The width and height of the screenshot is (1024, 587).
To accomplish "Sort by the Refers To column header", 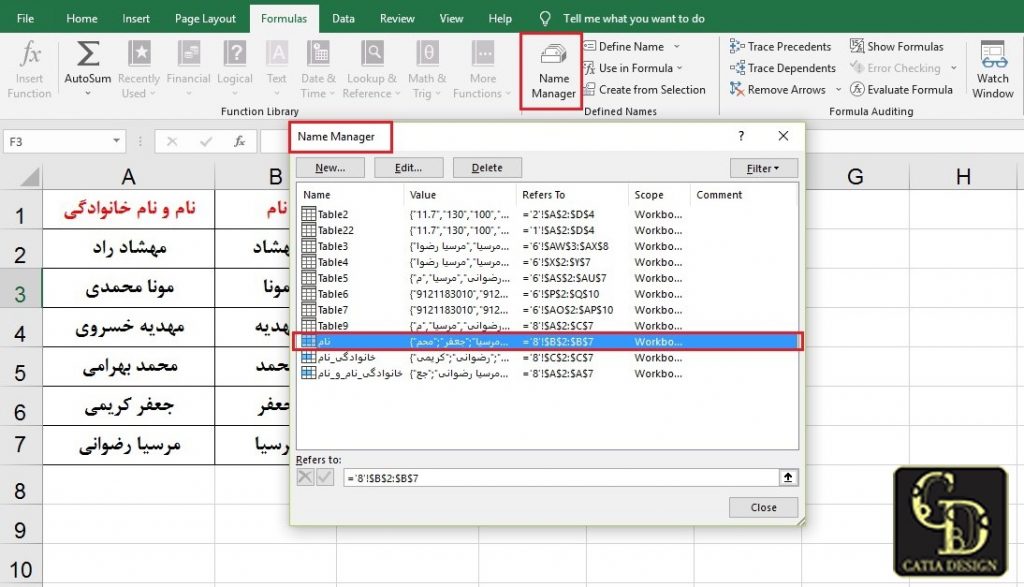I will tap(571, 195).
